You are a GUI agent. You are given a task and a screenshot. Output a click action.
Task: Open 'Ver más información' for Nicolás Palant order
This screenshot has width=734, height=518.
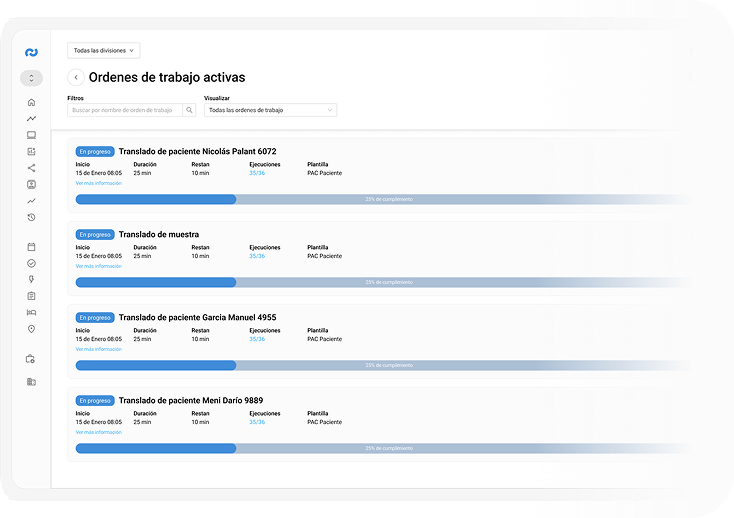pyautogui.click(x=98, y=183)
